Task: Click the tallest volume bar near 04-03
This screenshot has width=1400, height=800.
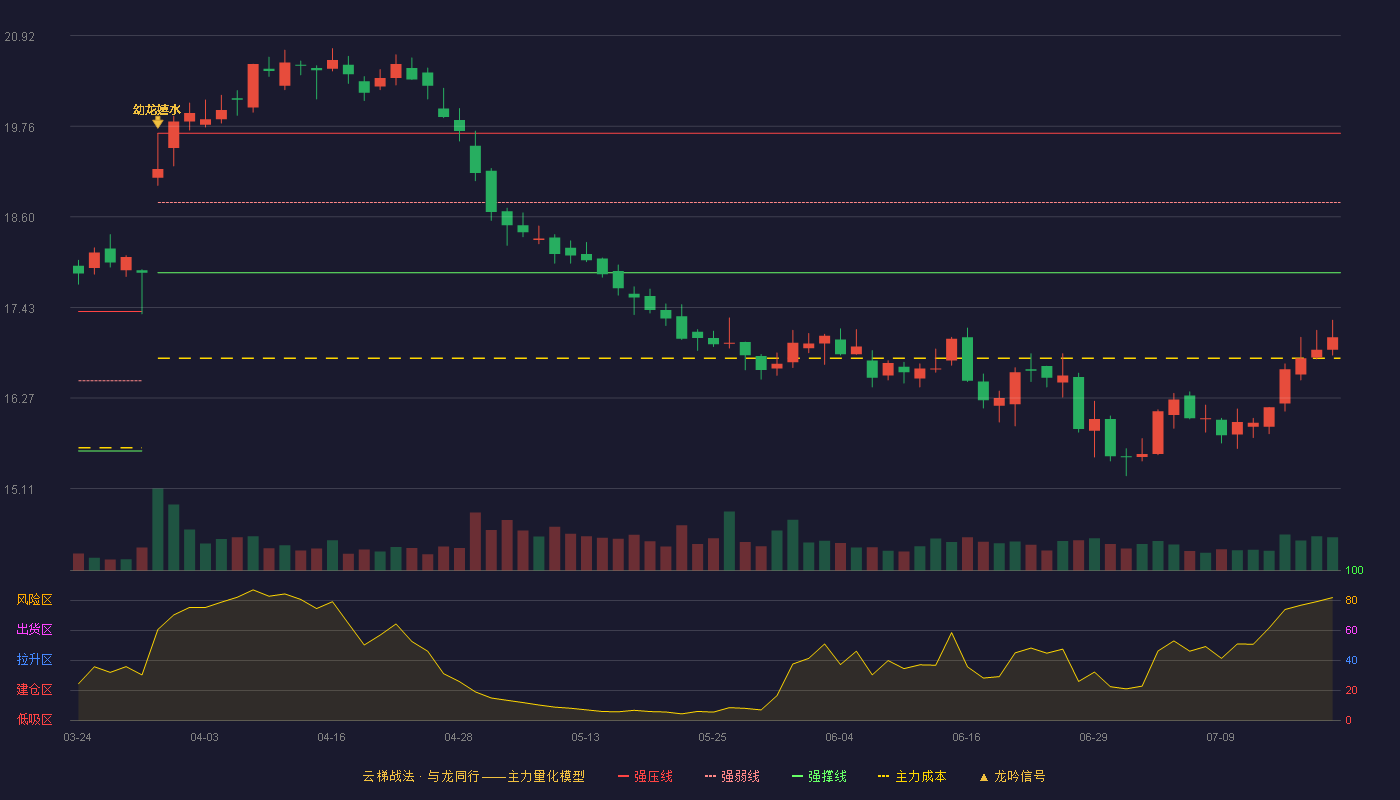Action: pyautogui.click(x=158, y=529)
